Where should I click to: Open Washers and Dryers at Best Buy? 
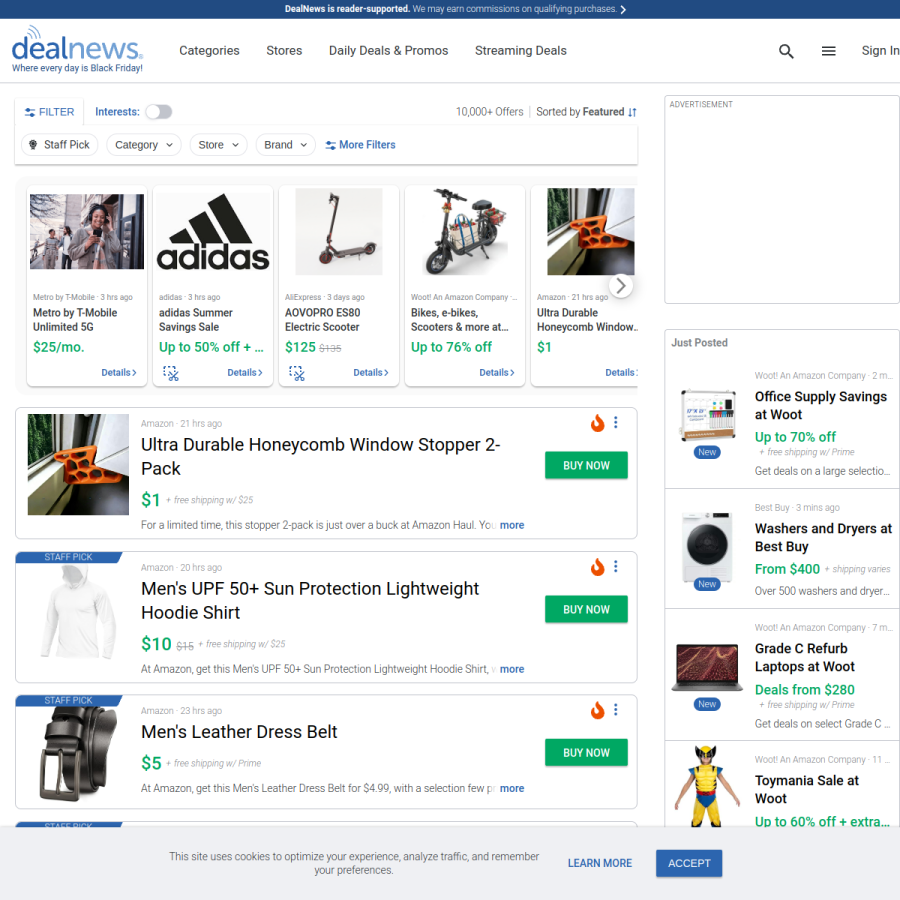click(823, 538)
